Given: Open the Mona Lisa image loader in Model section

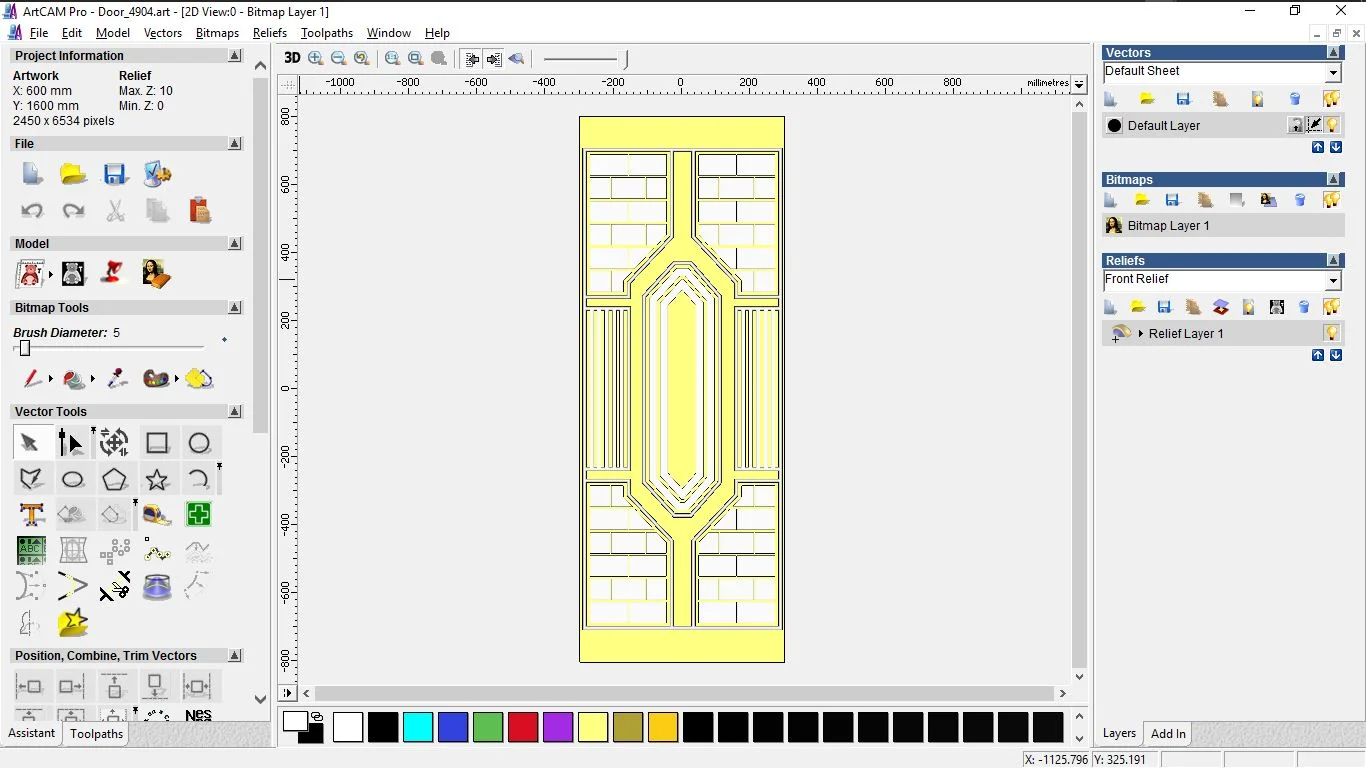Looking at the screenshot, I should [x=156, y=272].
